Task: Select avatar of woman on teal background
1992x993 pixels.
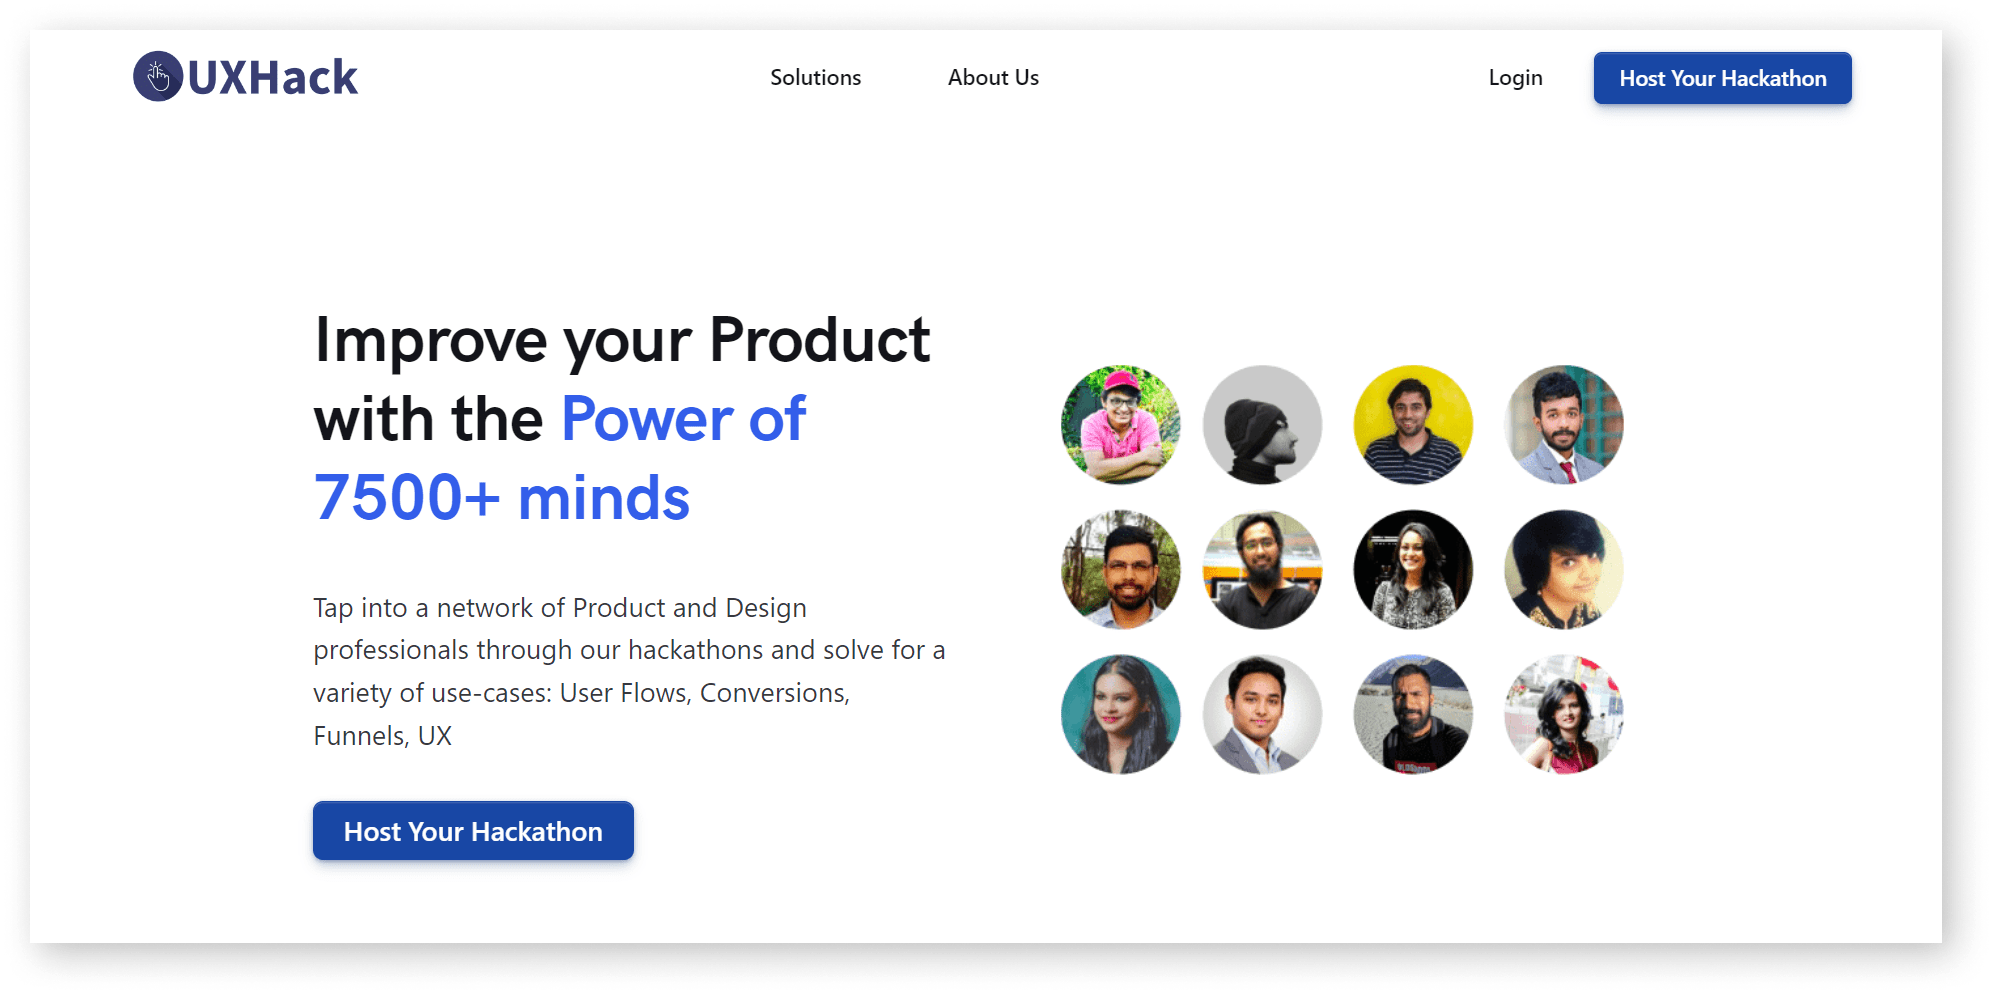Action: point(1120,714)
